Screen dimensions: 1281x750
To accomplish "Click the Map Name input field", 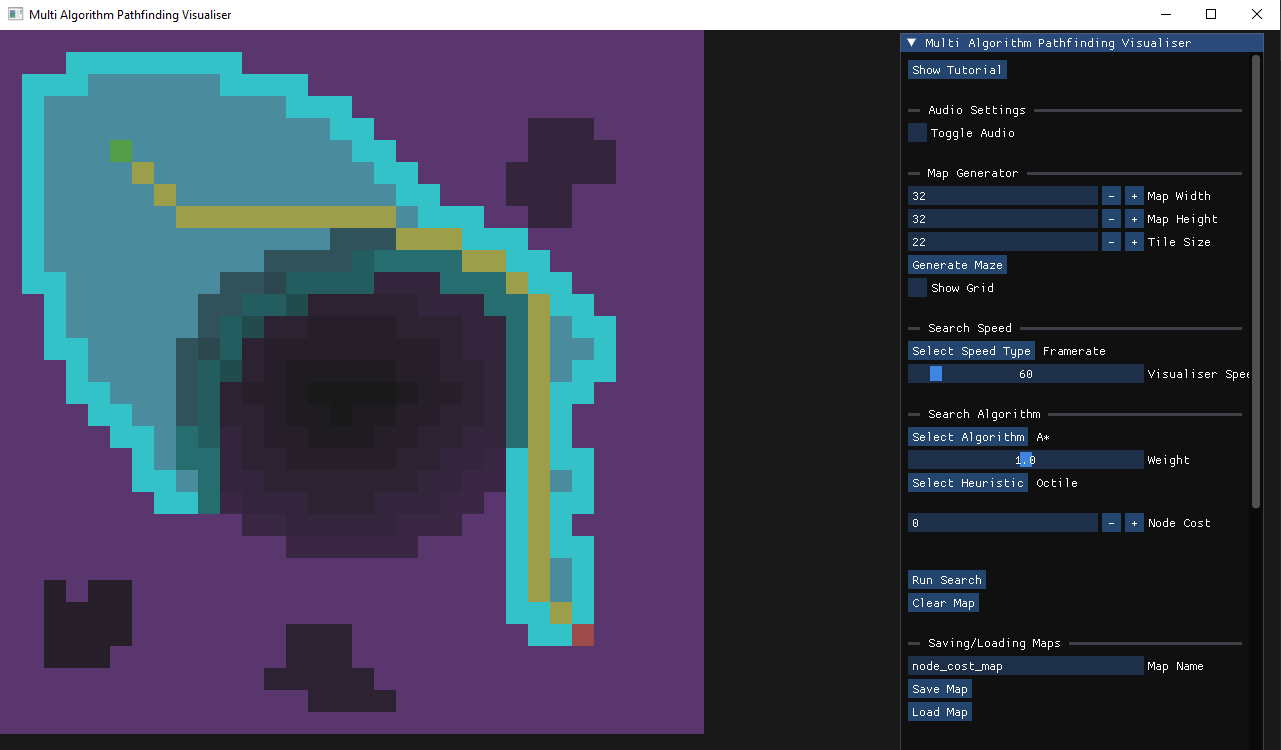I will (1025, 666).
